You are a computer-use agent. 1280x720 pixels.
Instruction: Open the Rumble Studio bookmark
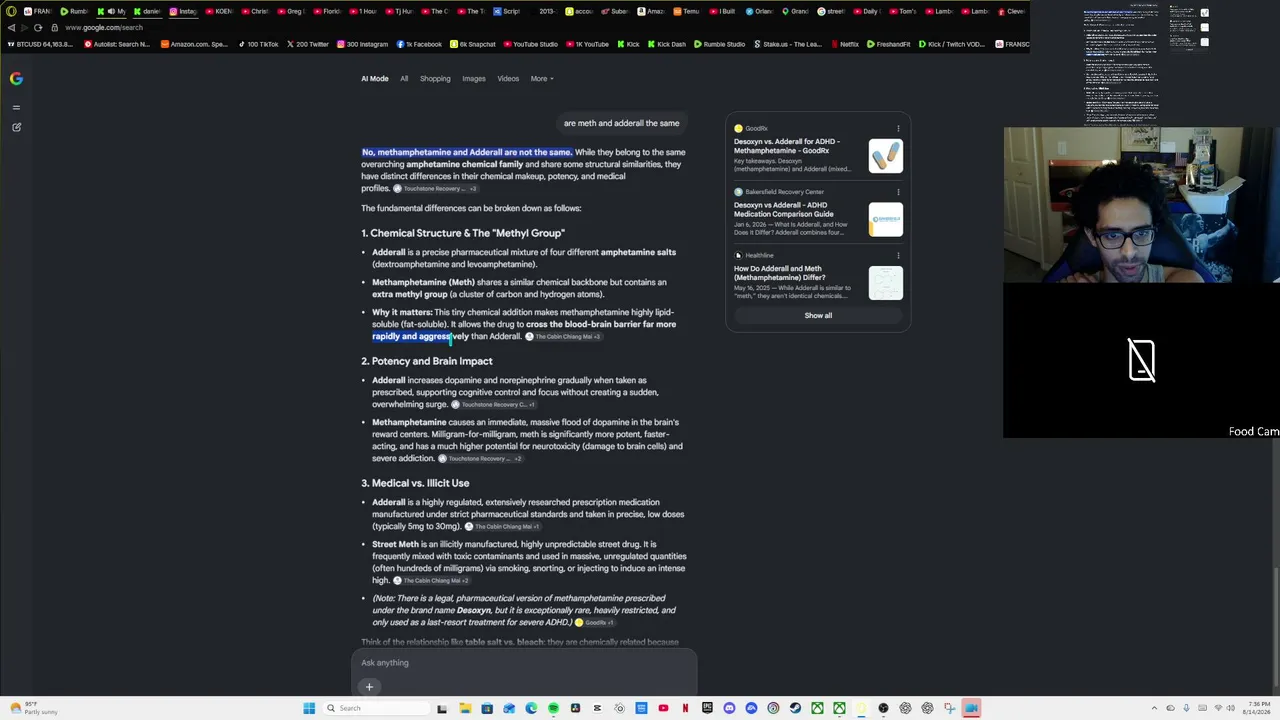(x=719, y=44)
